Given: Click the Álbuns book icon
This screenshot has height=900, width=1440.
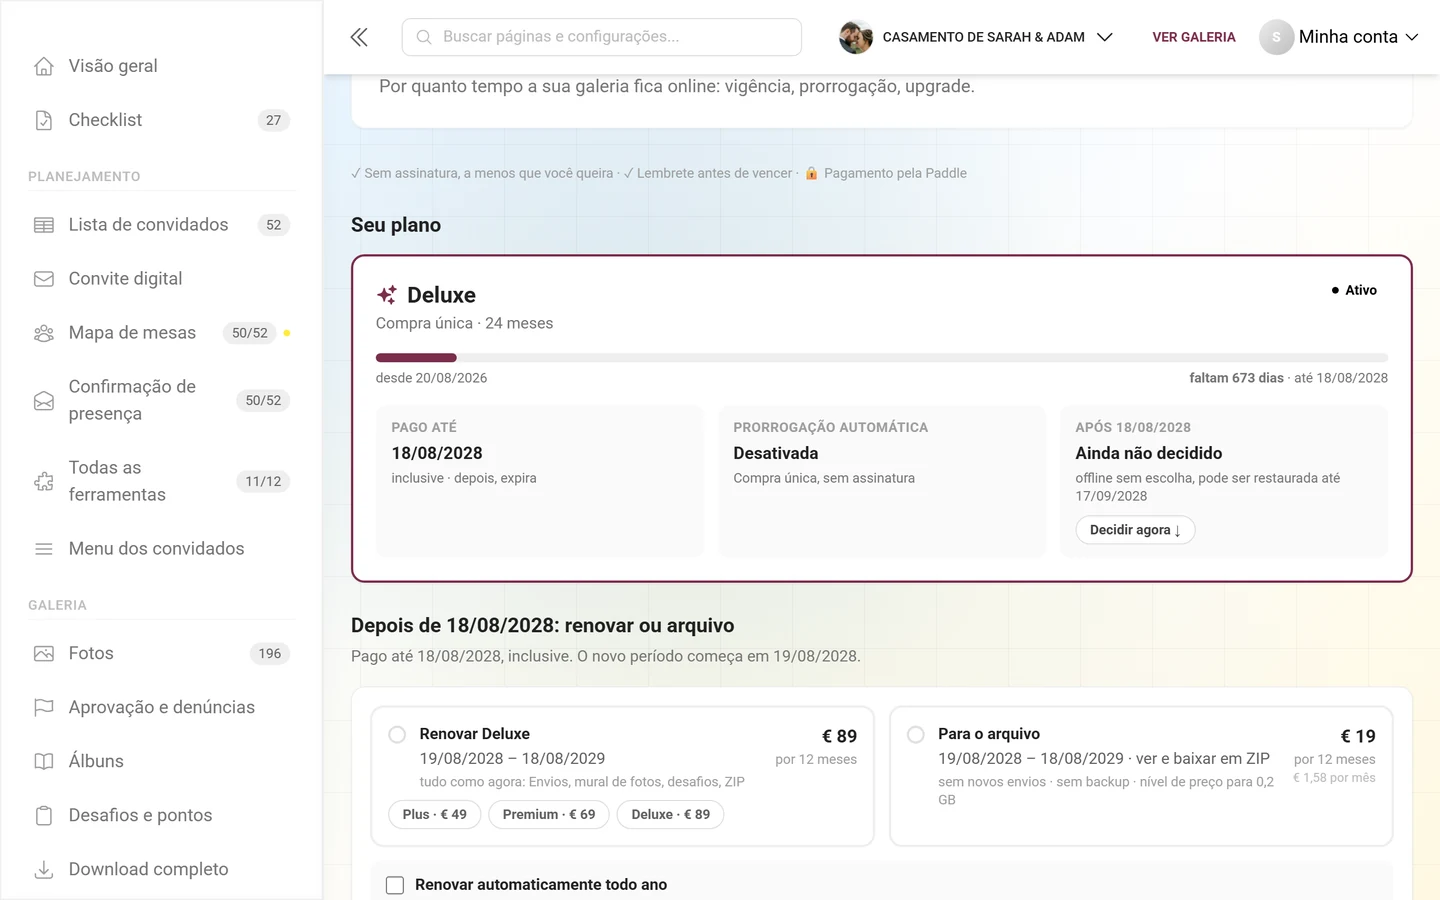Looking at the screenshot, I should [44, 762].
